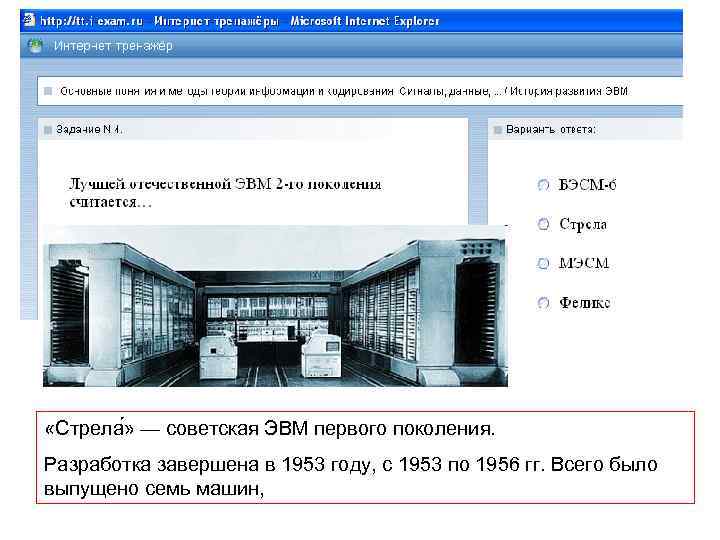Image resolution: width=720 pixels, height=540 pixels.
Task: Click the Интернет тренажёр header title
Action: (x=113, y=46)
